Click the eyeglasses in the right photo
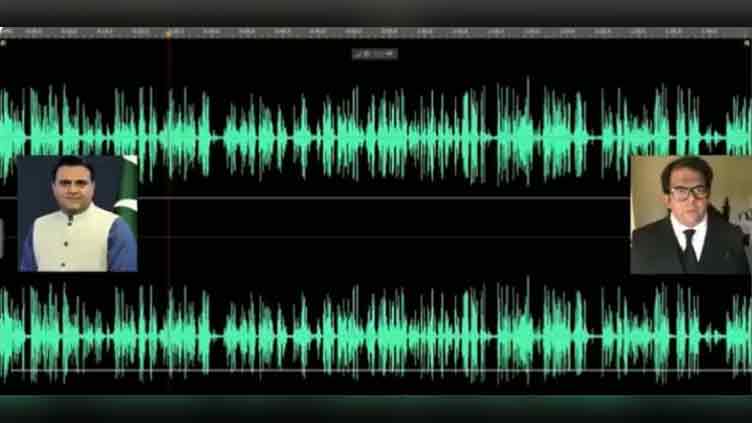Screen dimensions: 752x423 click(x=687, y=192)
